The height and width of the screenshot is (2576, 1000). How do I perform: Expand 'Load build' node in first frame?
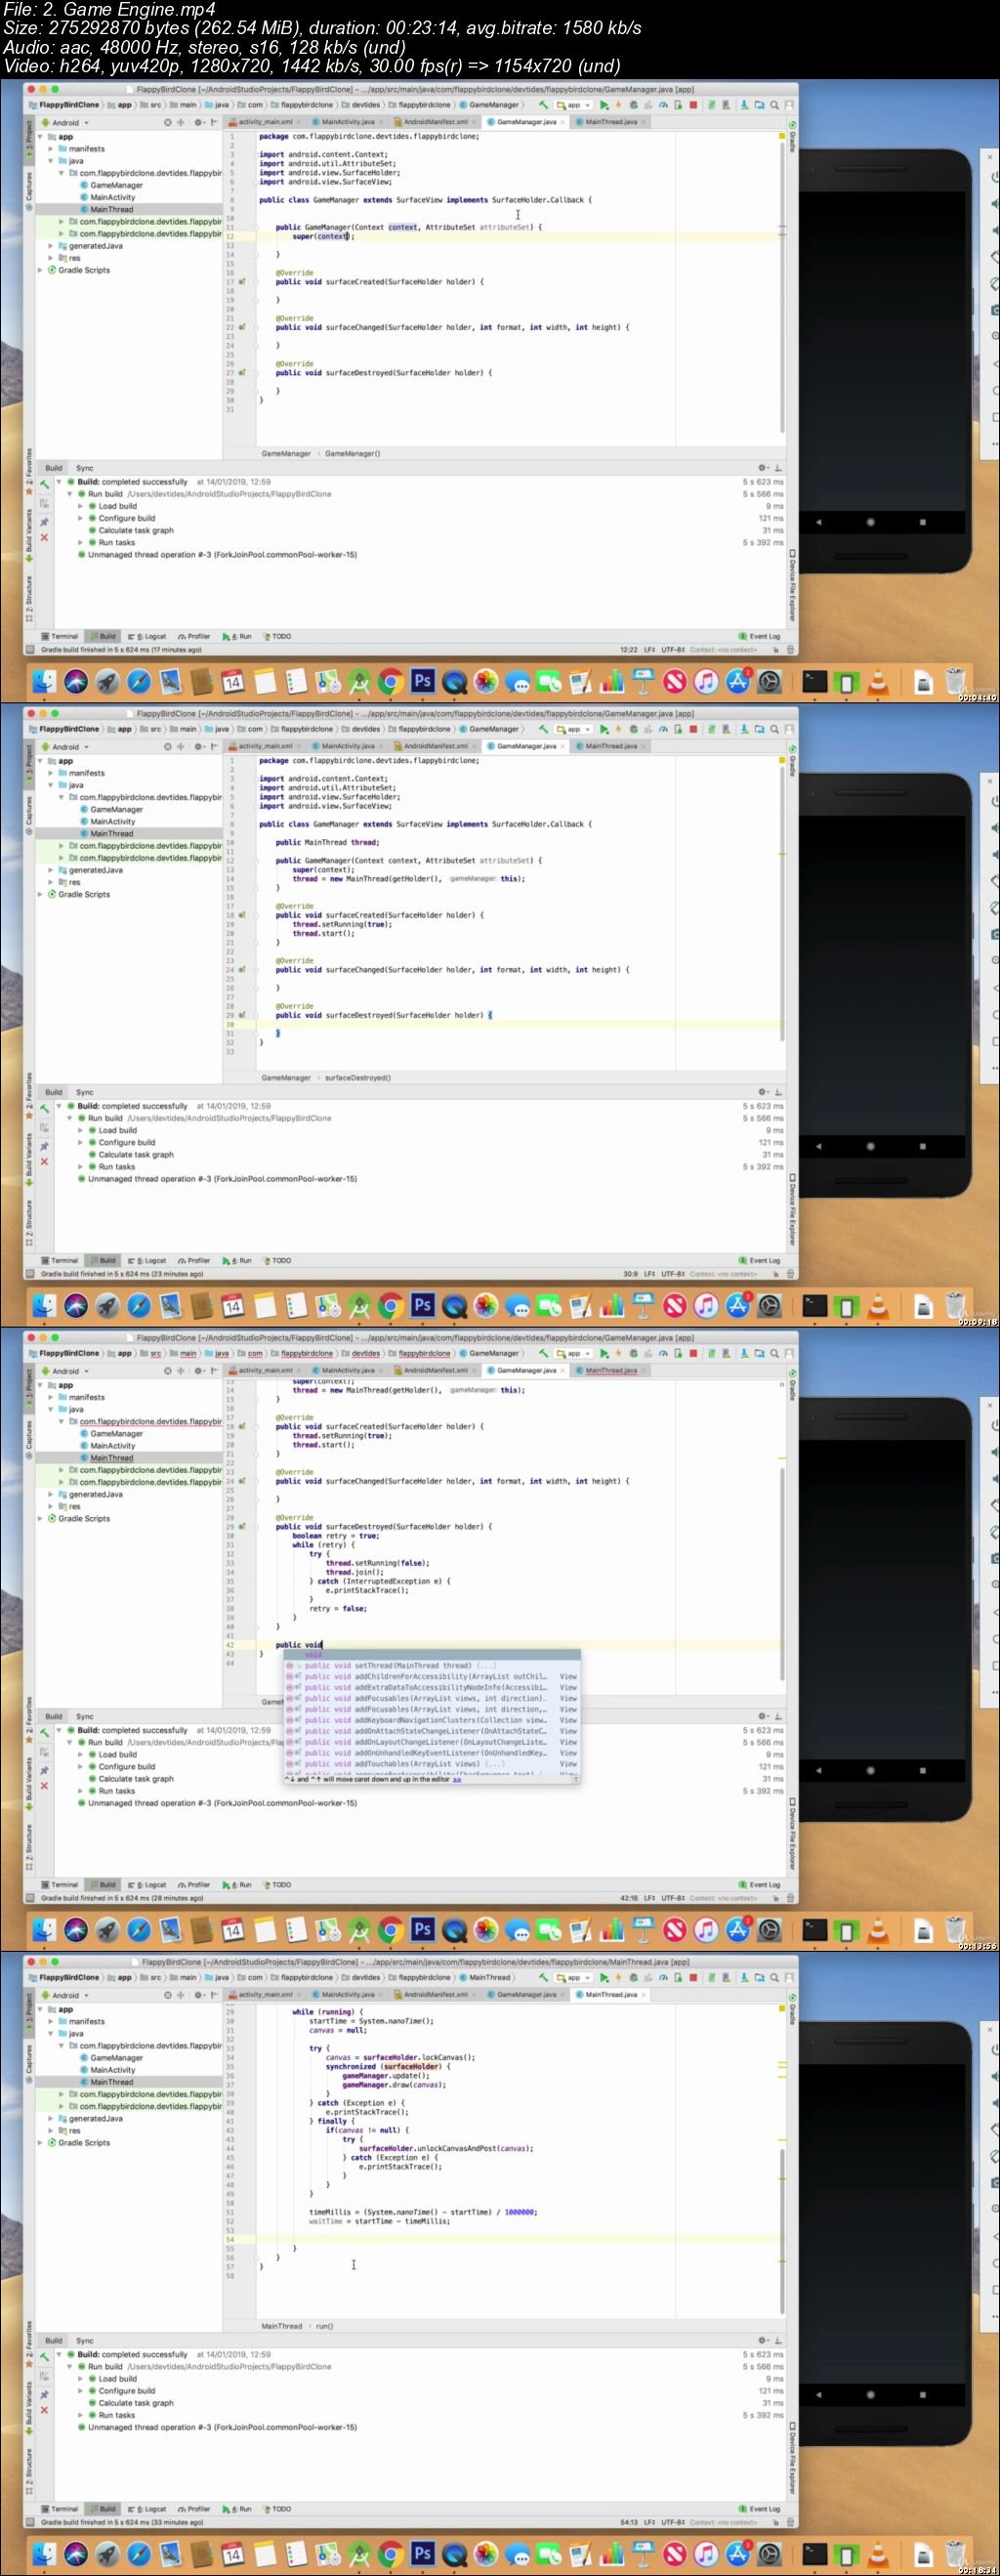(x=81, y=506)
